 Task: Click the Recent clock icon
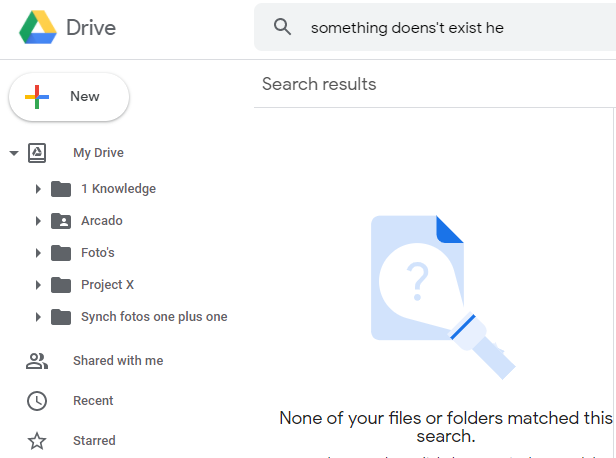tap(37, 401)
